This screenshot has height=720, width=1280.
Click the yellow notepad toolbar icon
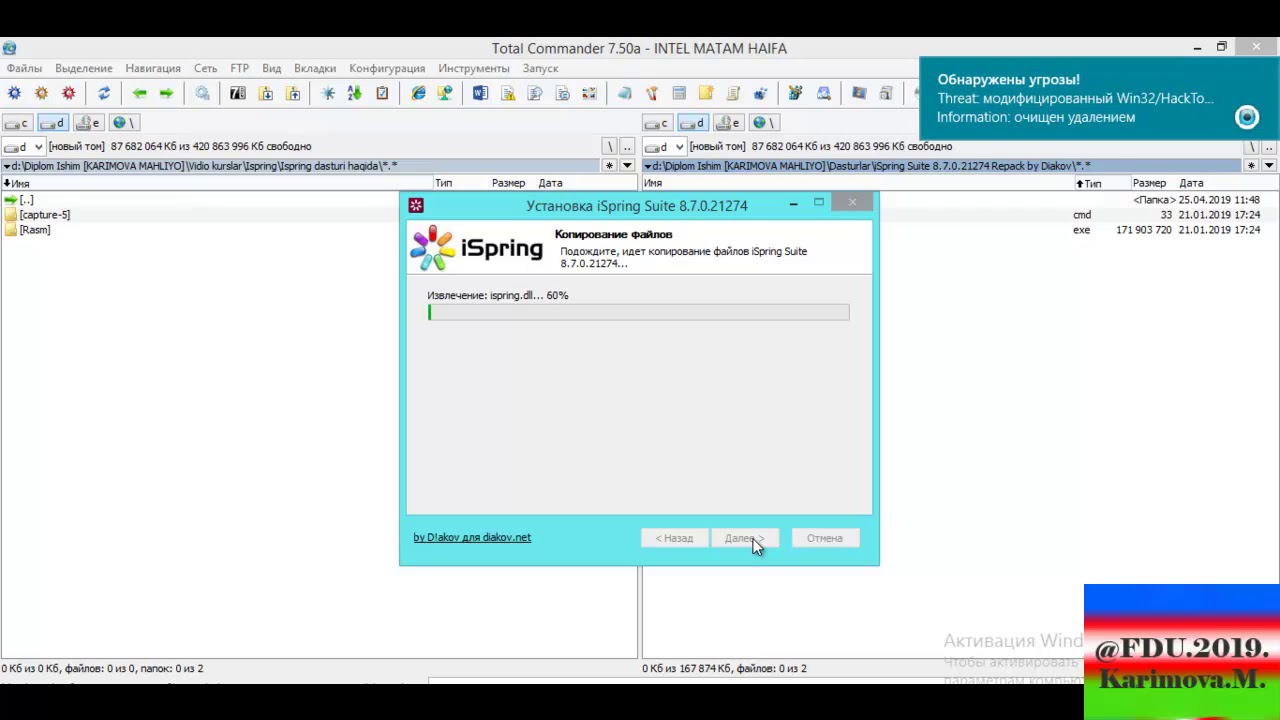pos(706,93)
